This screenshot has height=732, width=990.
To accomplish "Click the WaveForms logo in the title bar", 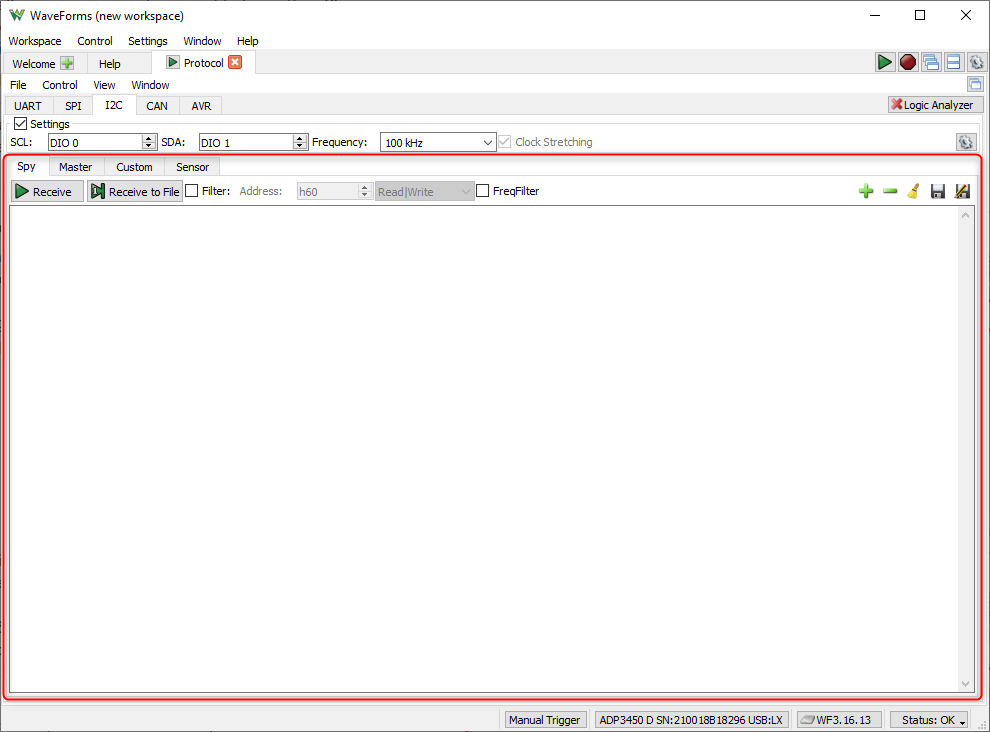I will click(16, 15).
